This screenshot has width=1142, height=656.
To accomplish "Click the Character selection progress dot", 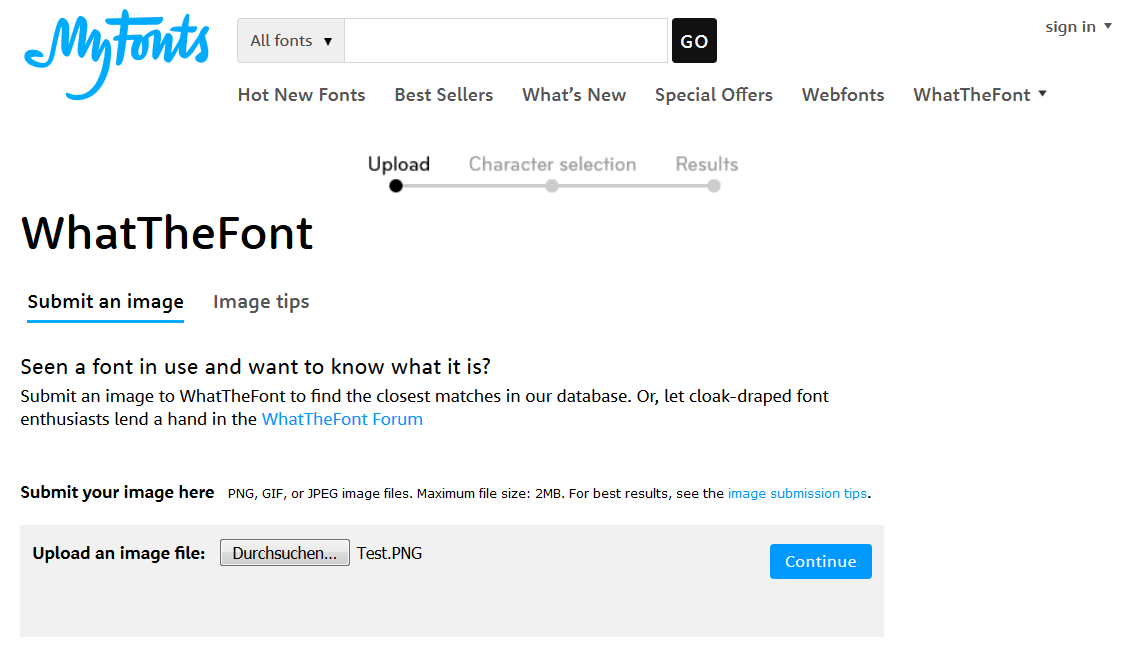I will 552,186.
